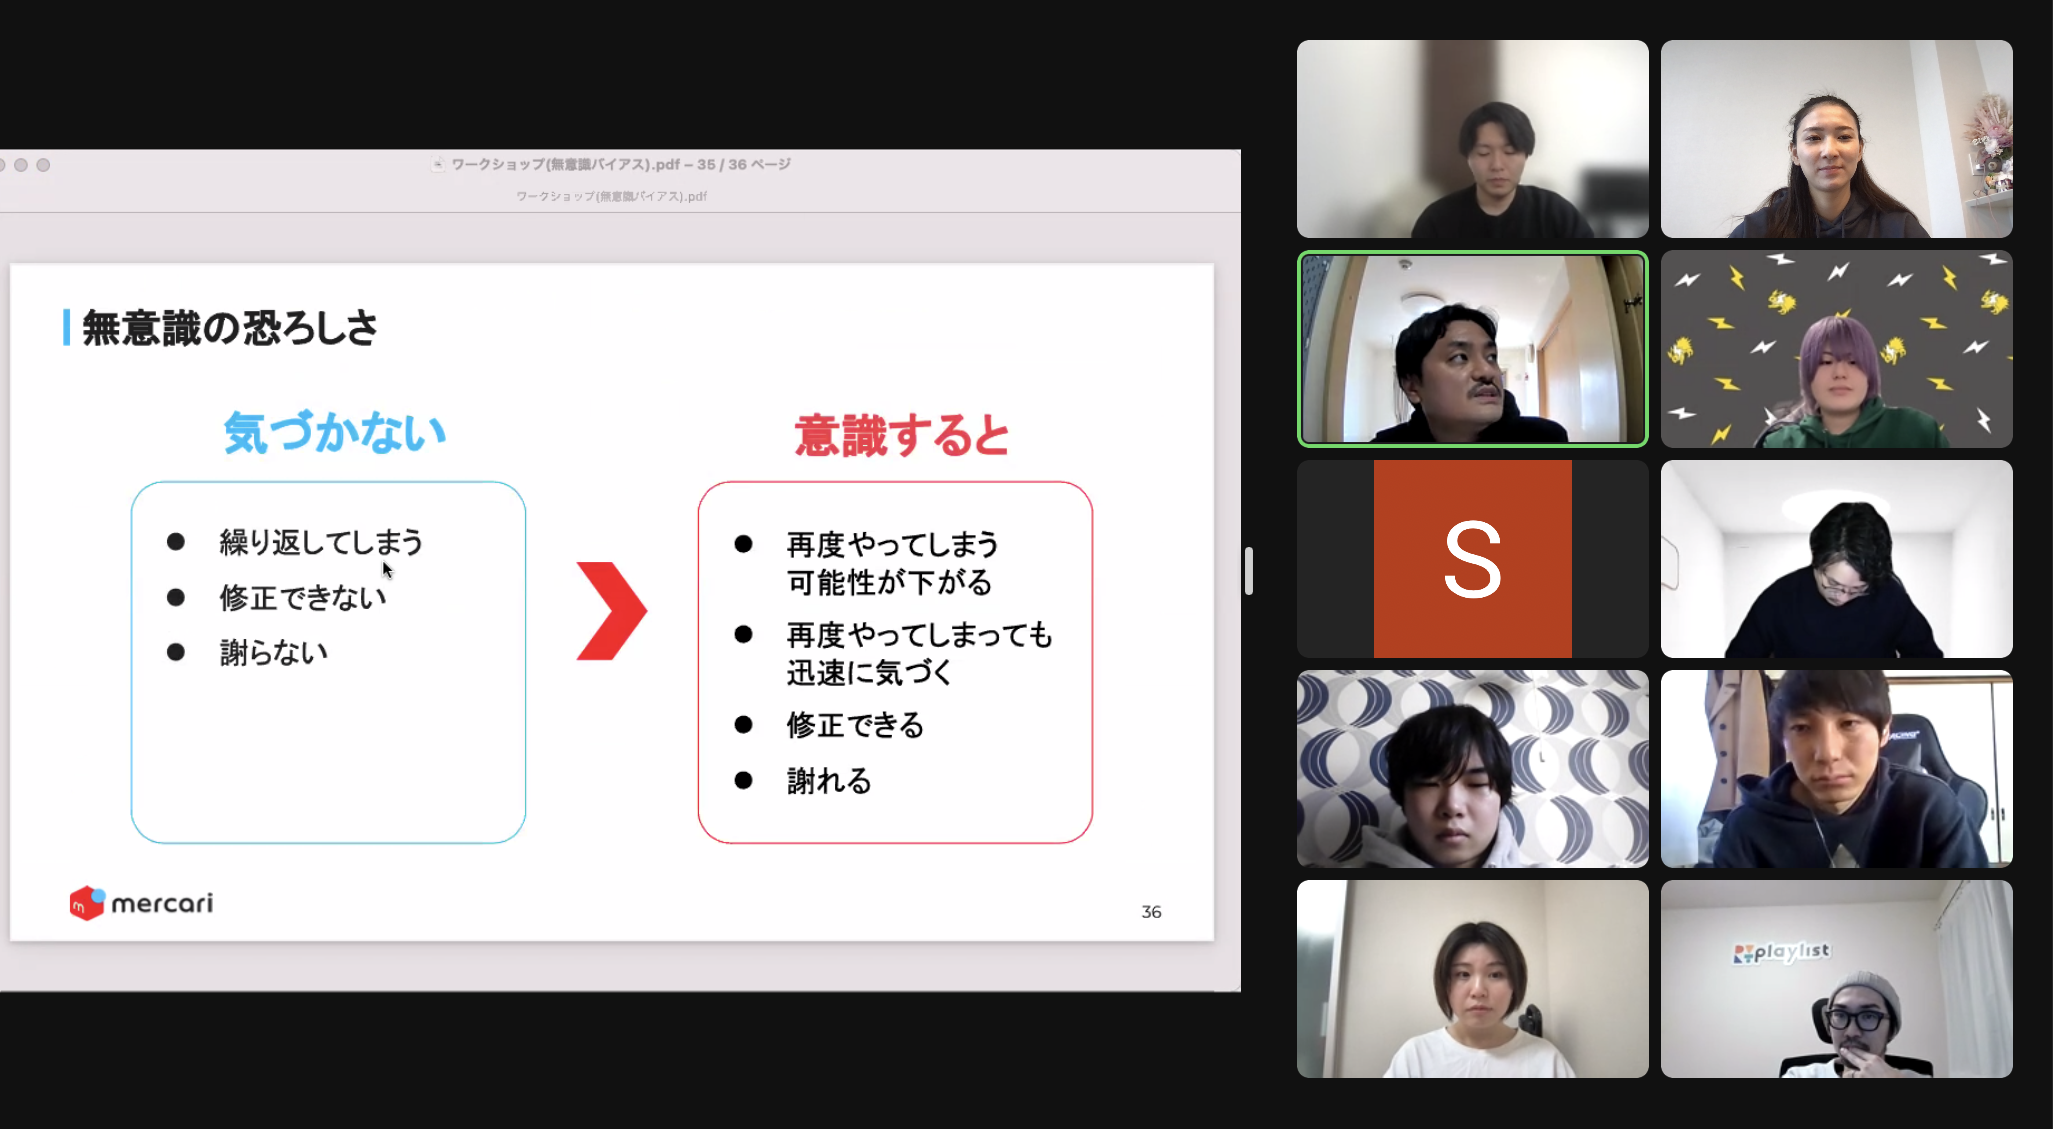Click the red chevron arrow between boxes

click(x=611, y=611)
